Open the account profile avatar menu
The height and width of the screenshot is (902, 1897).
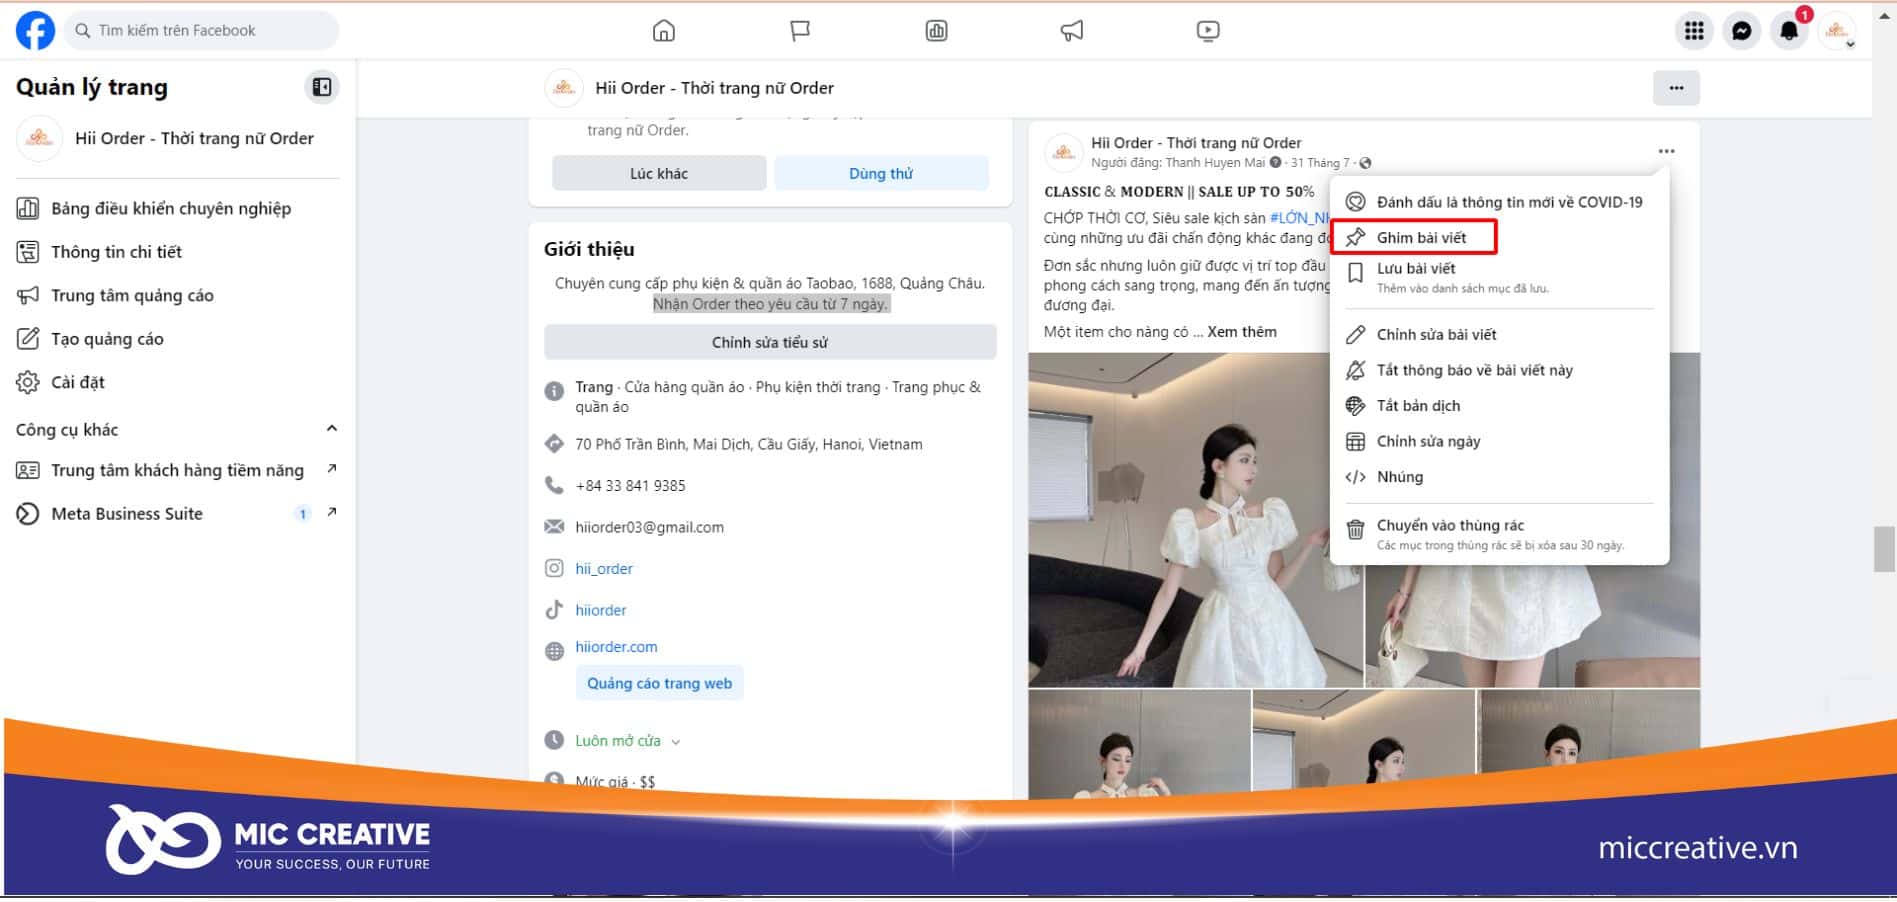[x=1837, y=31]
